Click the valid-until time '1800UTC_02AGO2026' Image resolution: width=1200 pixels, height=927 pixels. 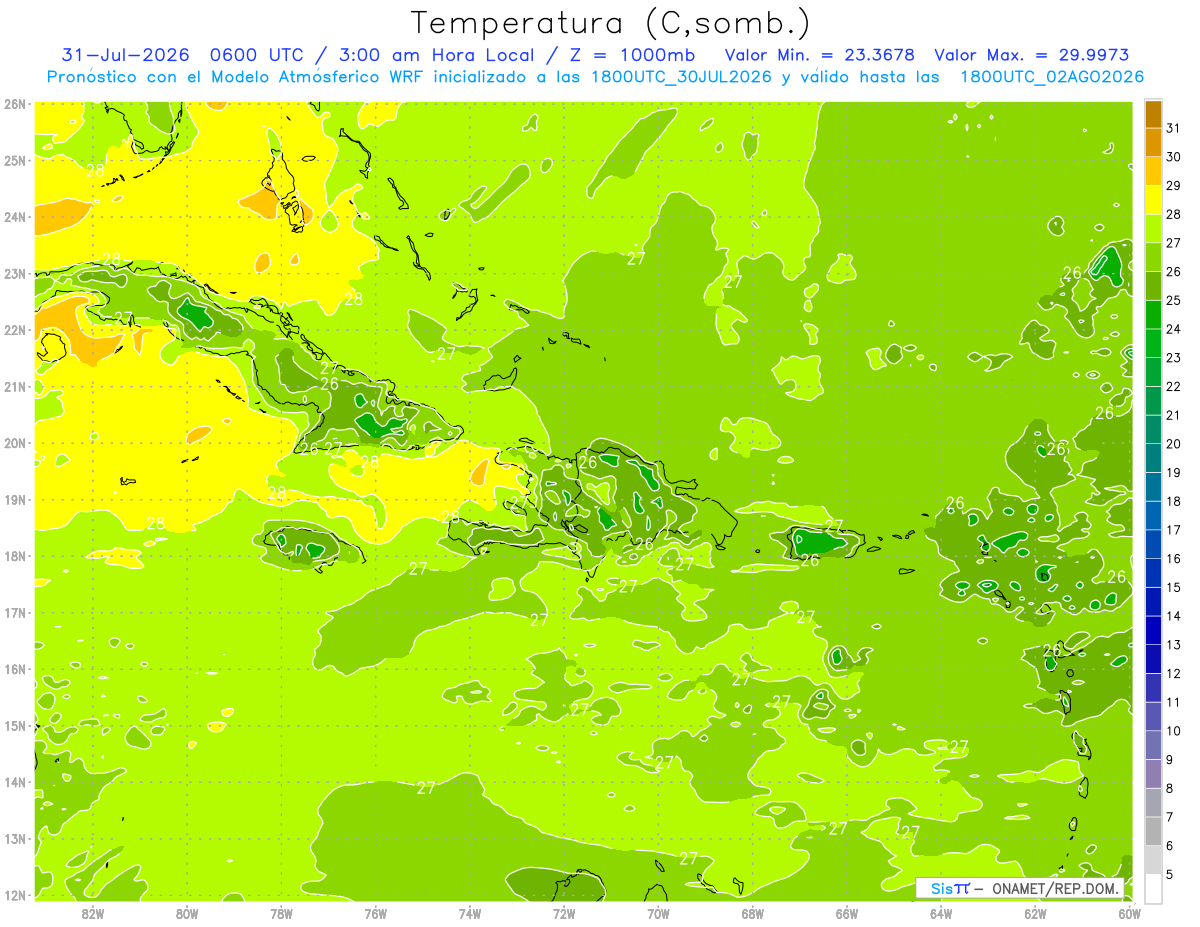coord(1052,77)
